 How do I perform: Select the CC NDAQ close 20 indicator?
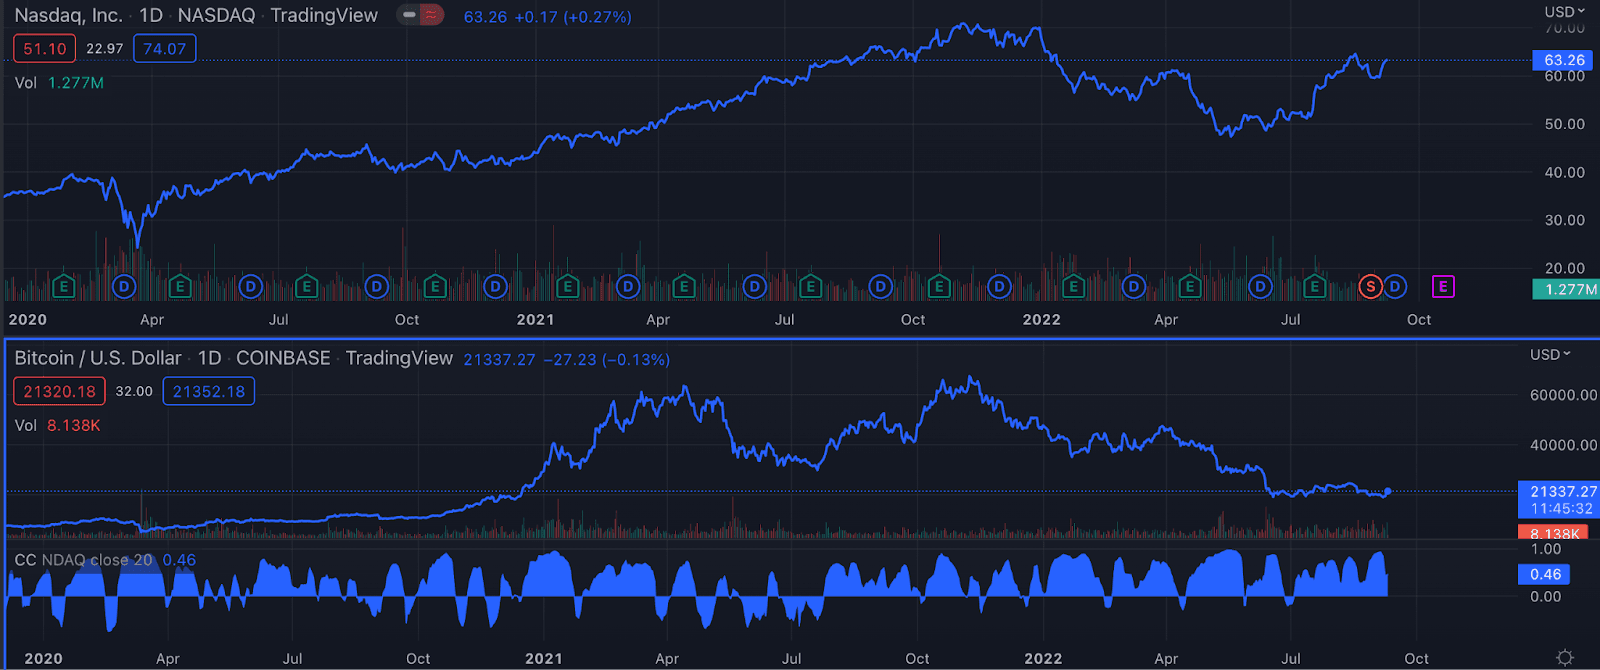click(84, 560)
